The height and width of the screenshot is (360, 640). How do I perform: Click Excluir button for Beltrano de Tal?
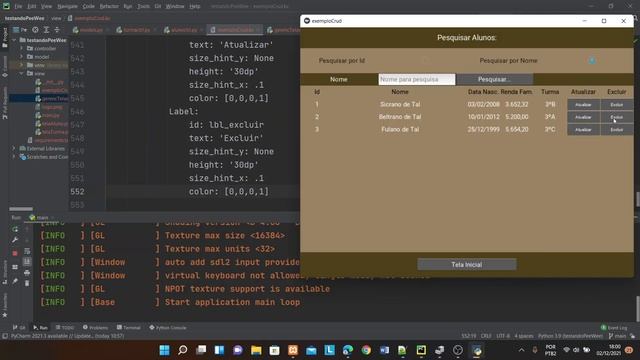click(x=616, y=117)
